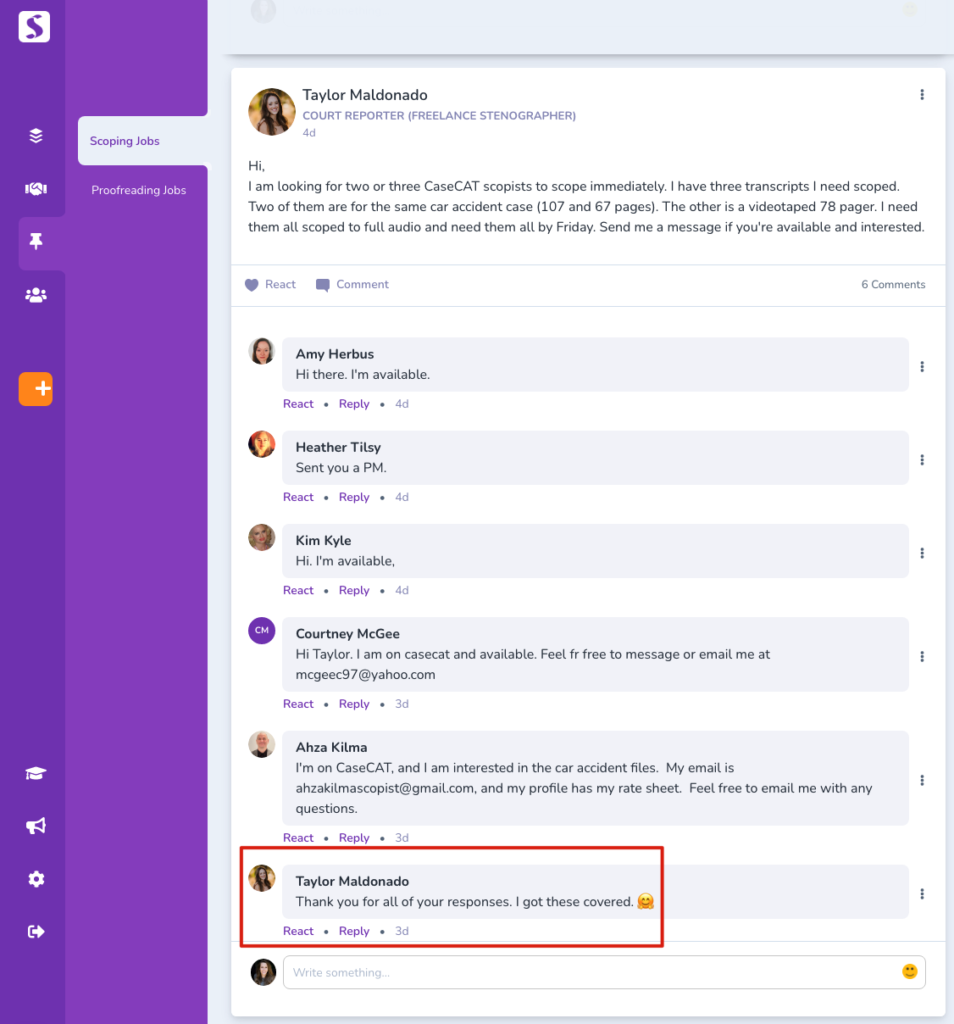Click the orange plus create button
Screen dimensions: 954x1024
coord(36,389)
